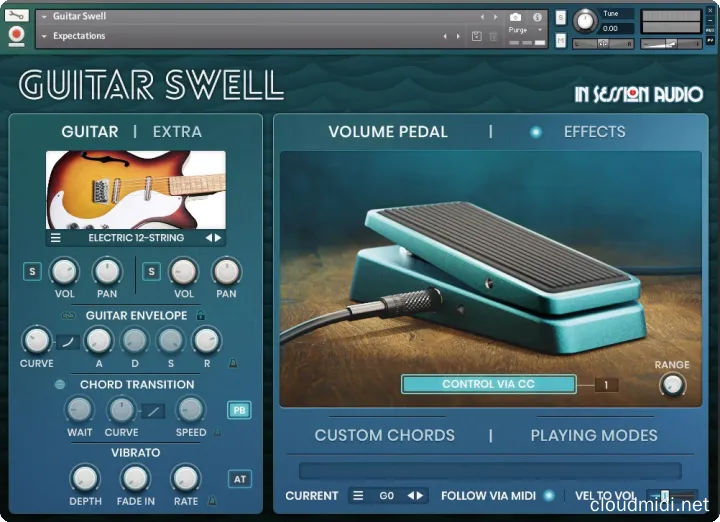Expand the Expectations snapshot dropdown
Screen dimensions: 720x522
tap(44, 36)
